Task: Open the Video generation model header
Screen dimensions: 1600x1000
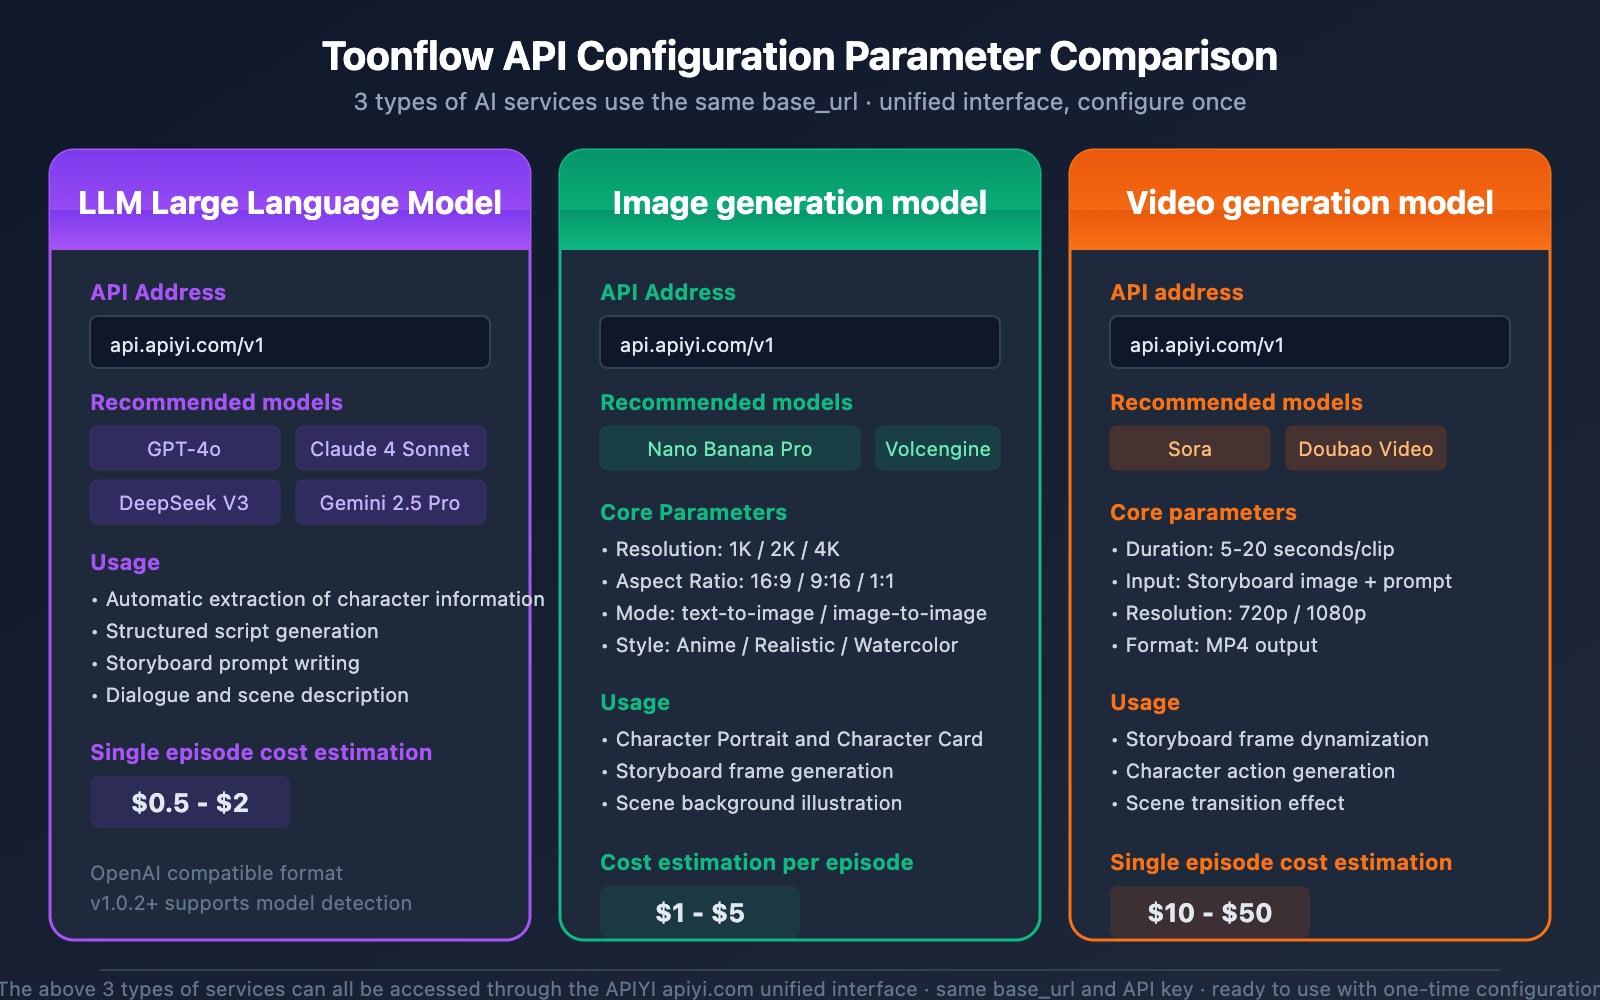Action: (1309, 203)
